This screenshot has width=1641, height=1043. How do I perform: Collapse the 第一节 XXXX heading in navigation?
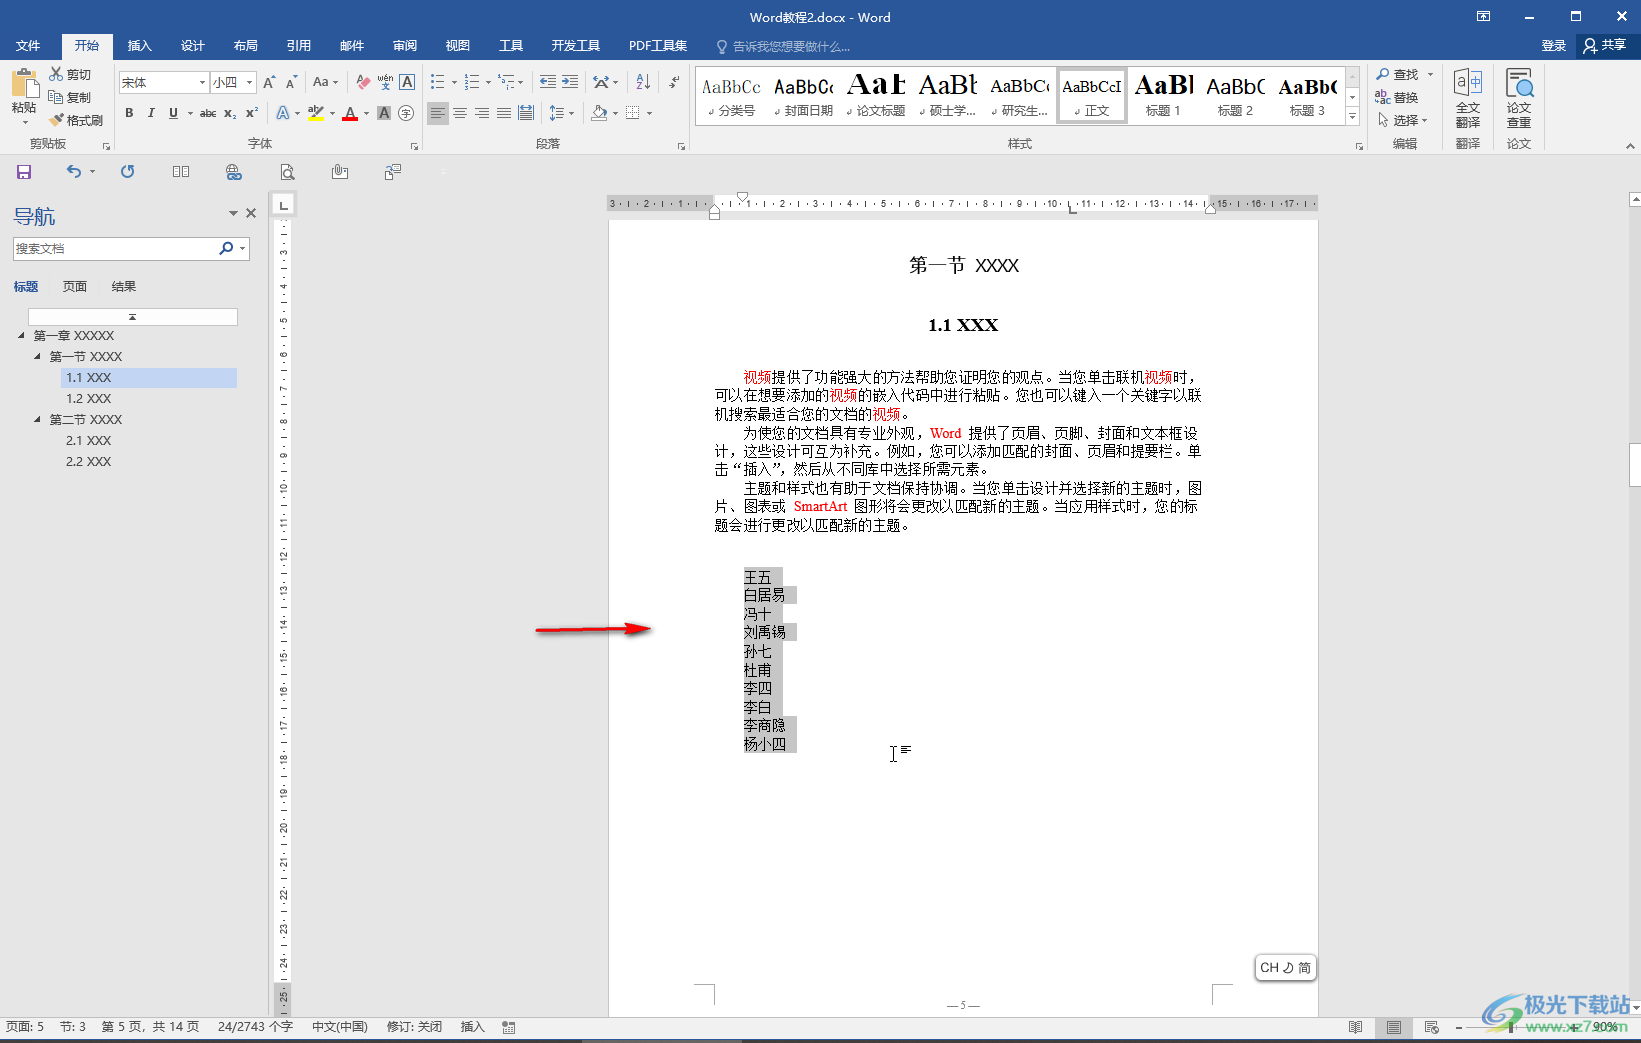tap(38, 356)
